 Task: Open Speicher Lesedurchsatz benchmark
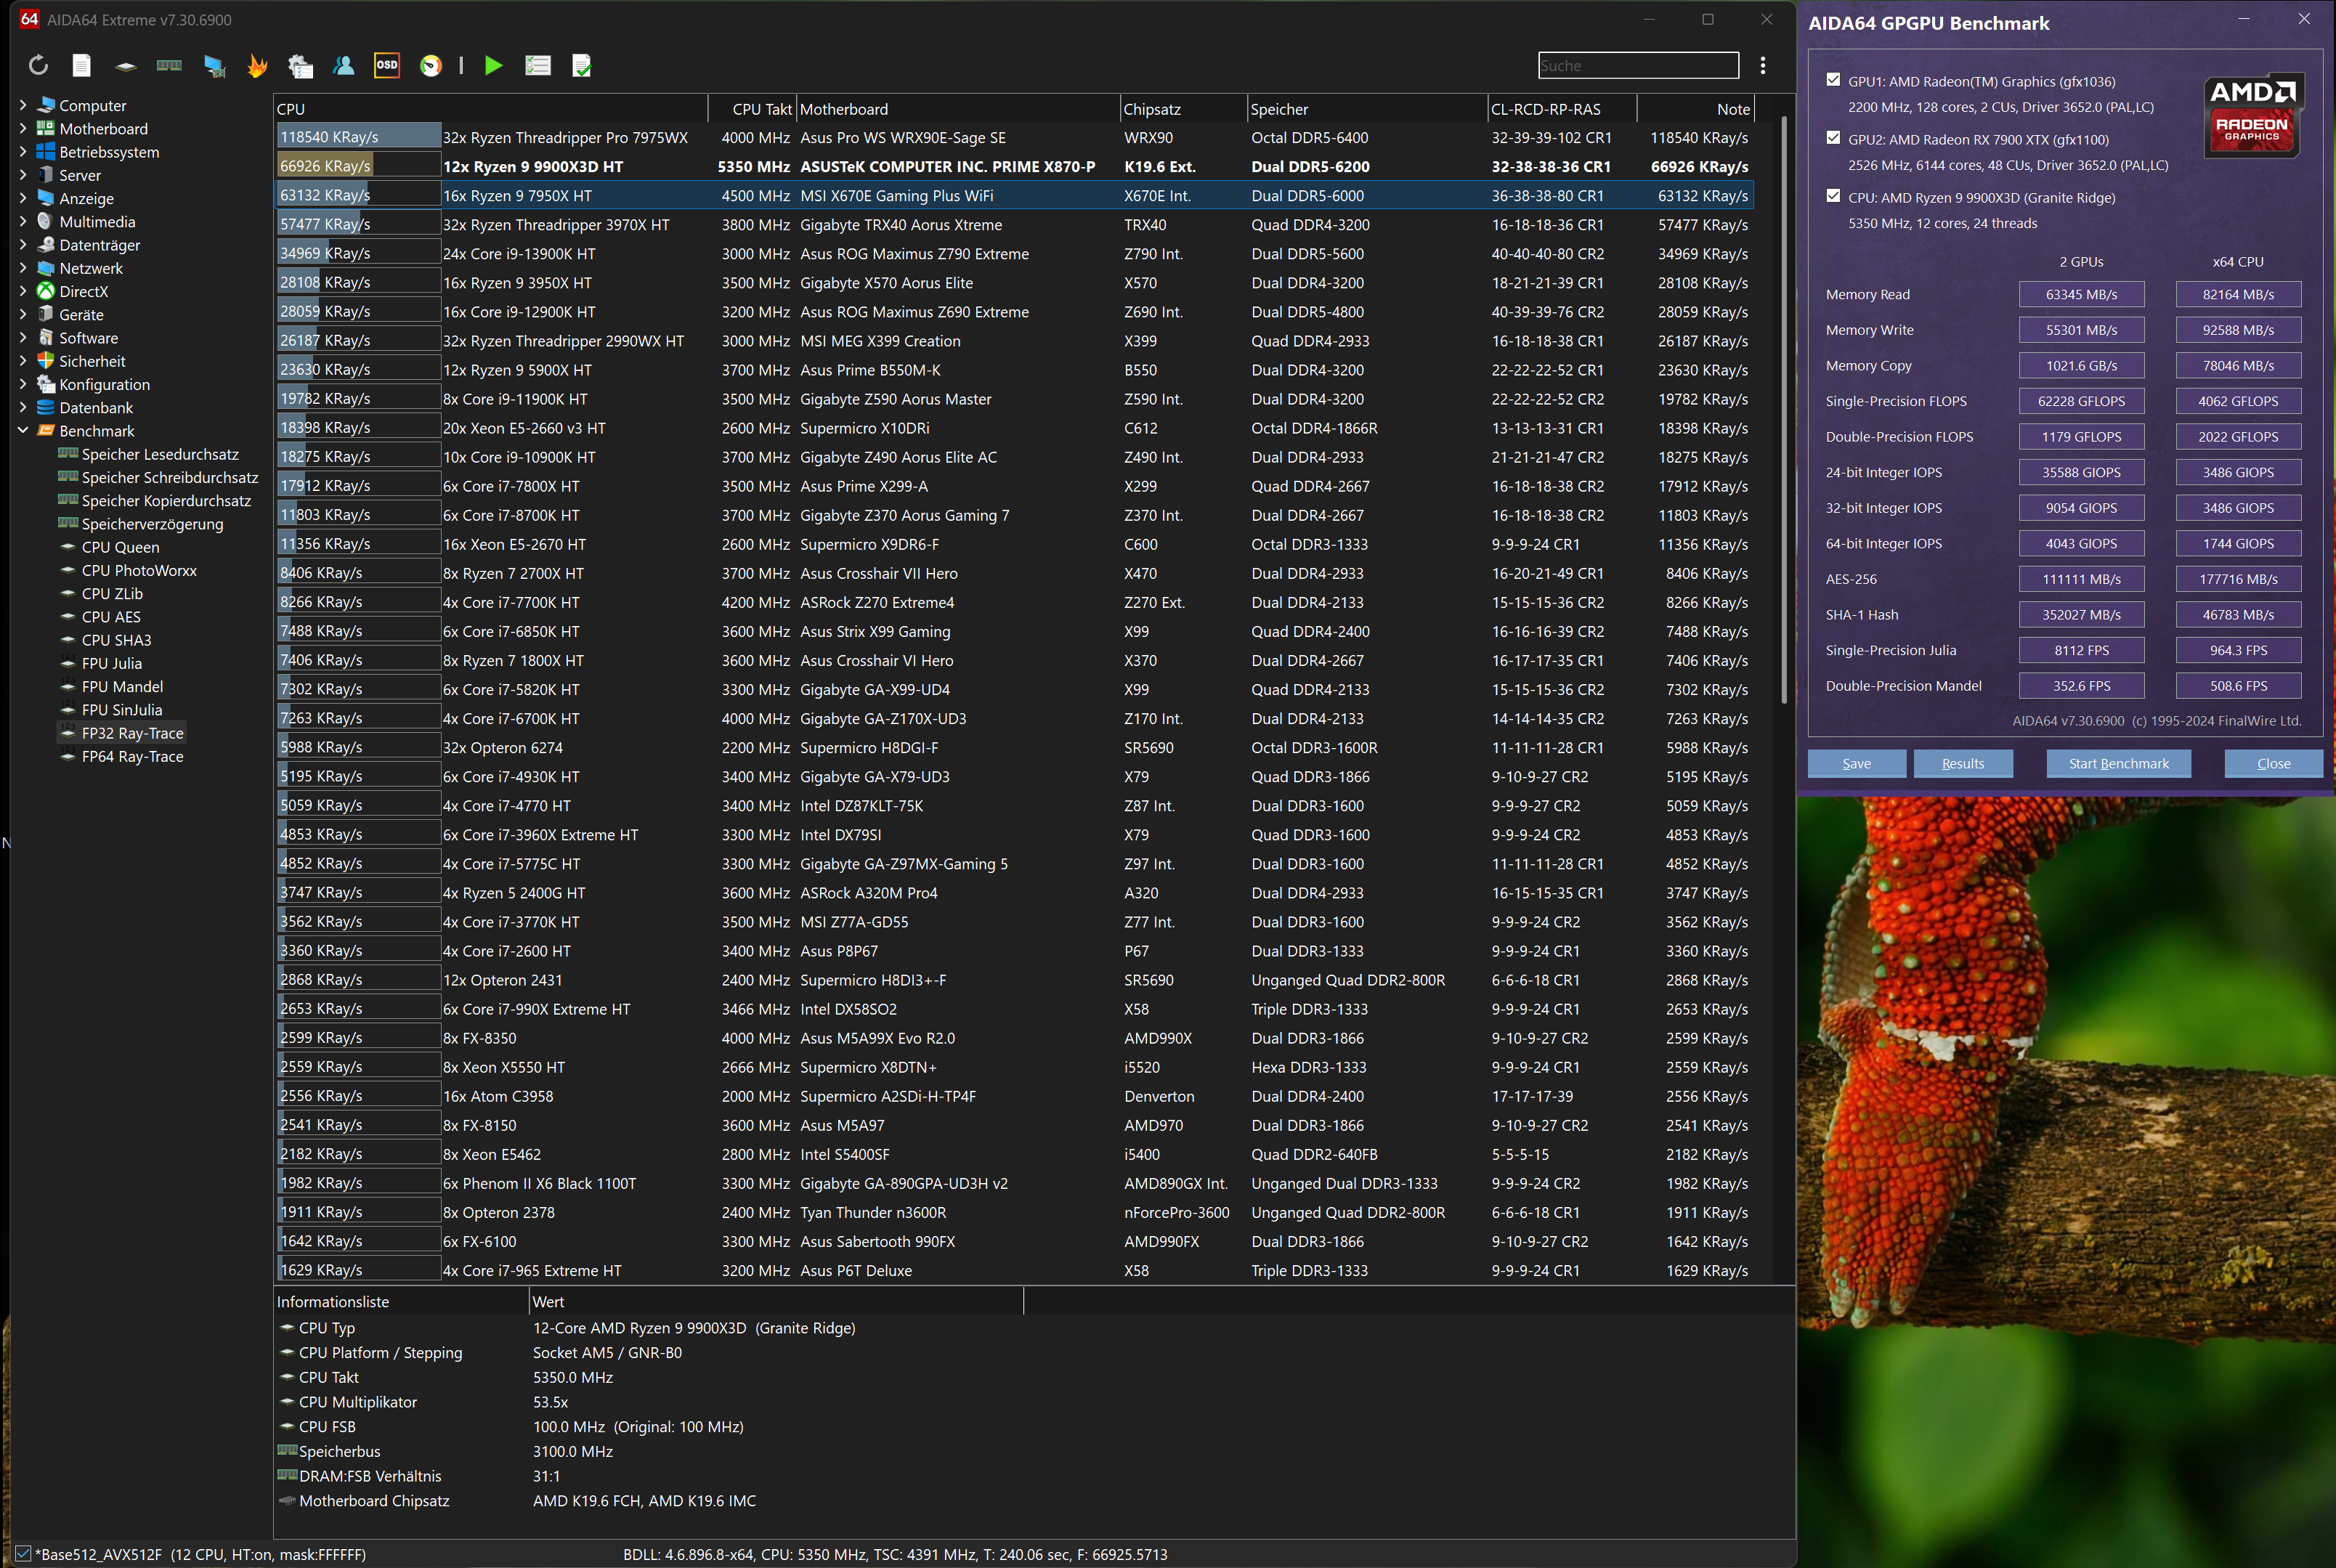point(160,454)
